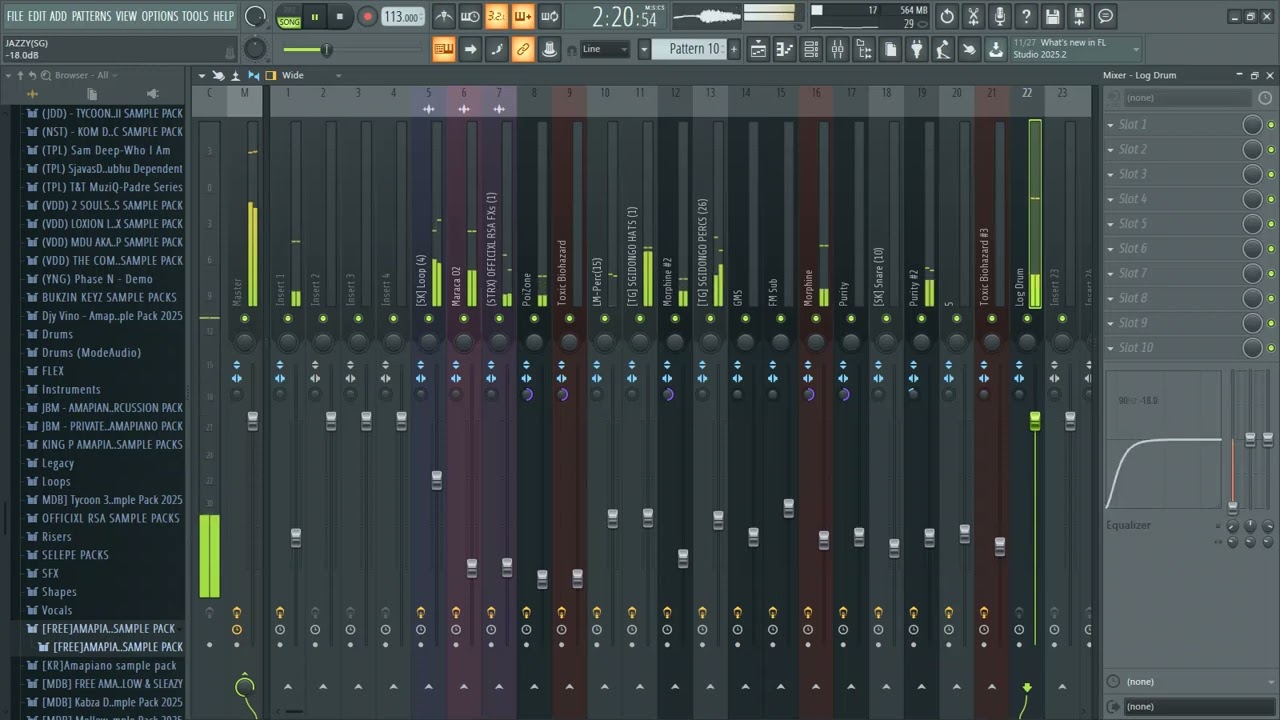The image size is (1280, 720).
Task: Click the Log Drum track volume fader
Action: coord(1035,421)
